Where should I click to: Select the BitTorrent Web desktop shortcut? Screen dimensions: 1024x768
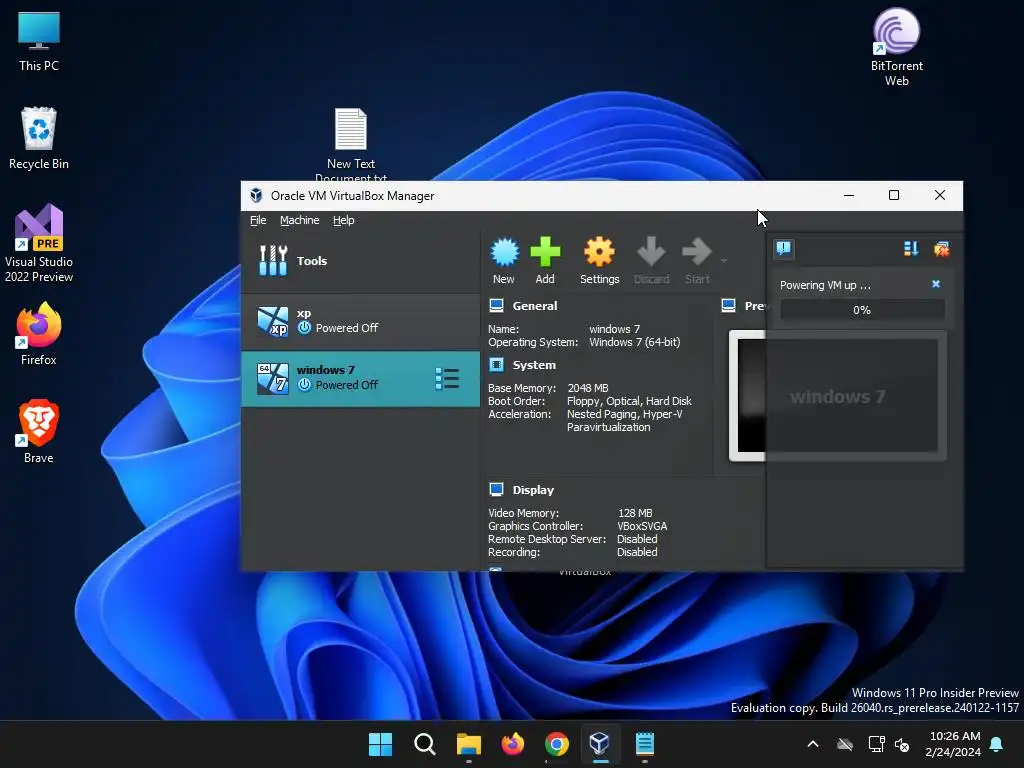[897, 47]
